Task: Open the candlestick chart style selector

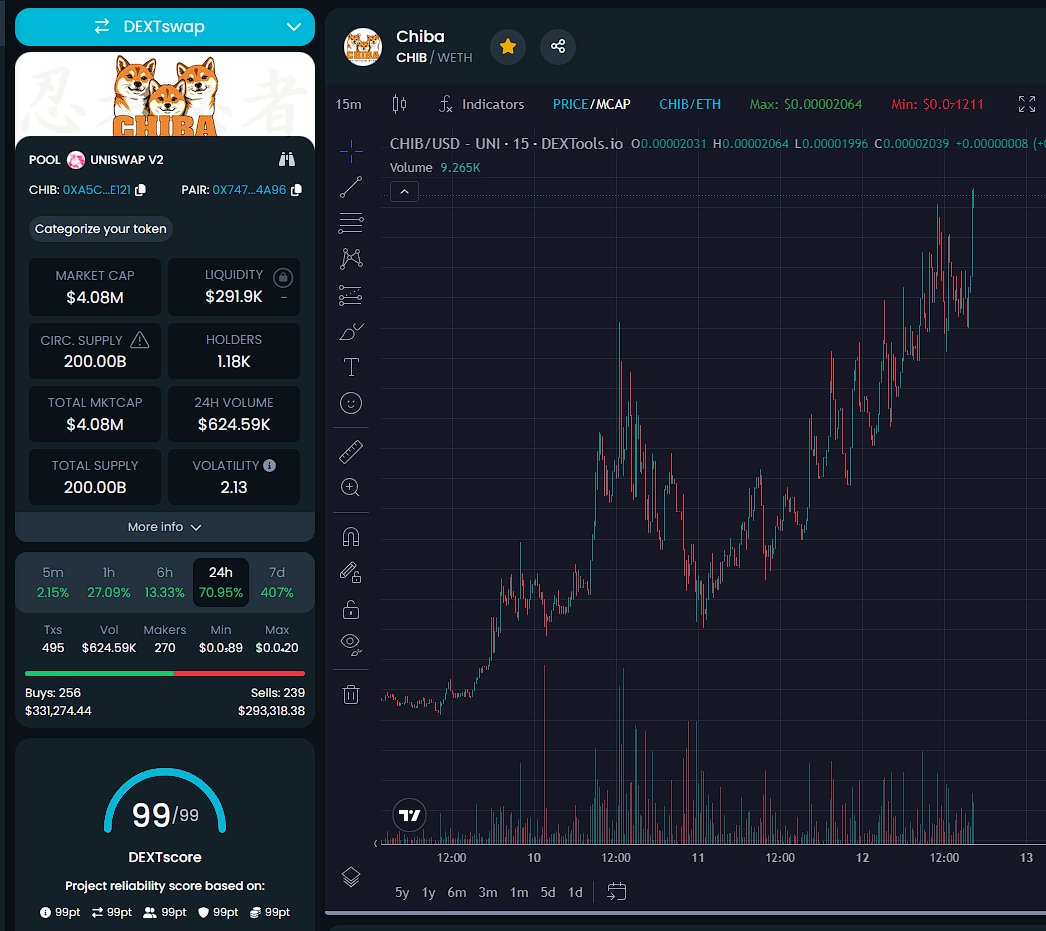Action: point(399,104)
